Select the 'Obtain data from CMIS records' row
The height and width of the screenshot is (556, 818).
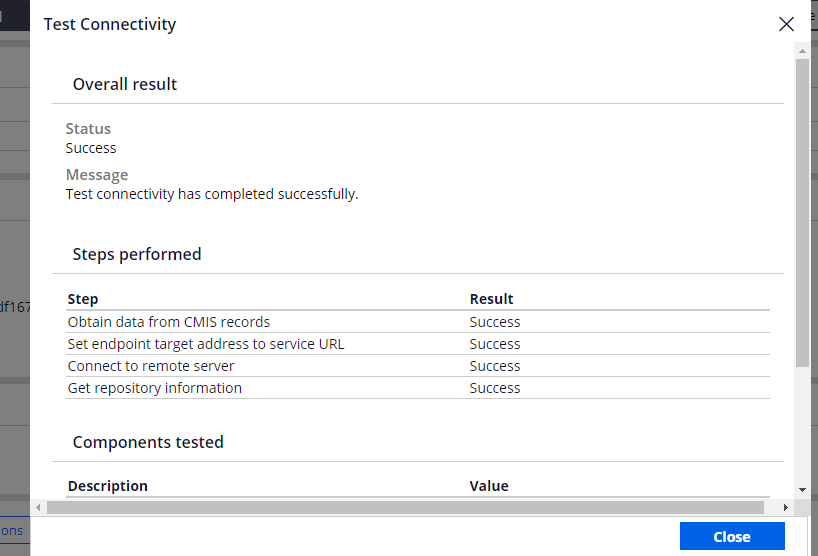tap(168, 322)
